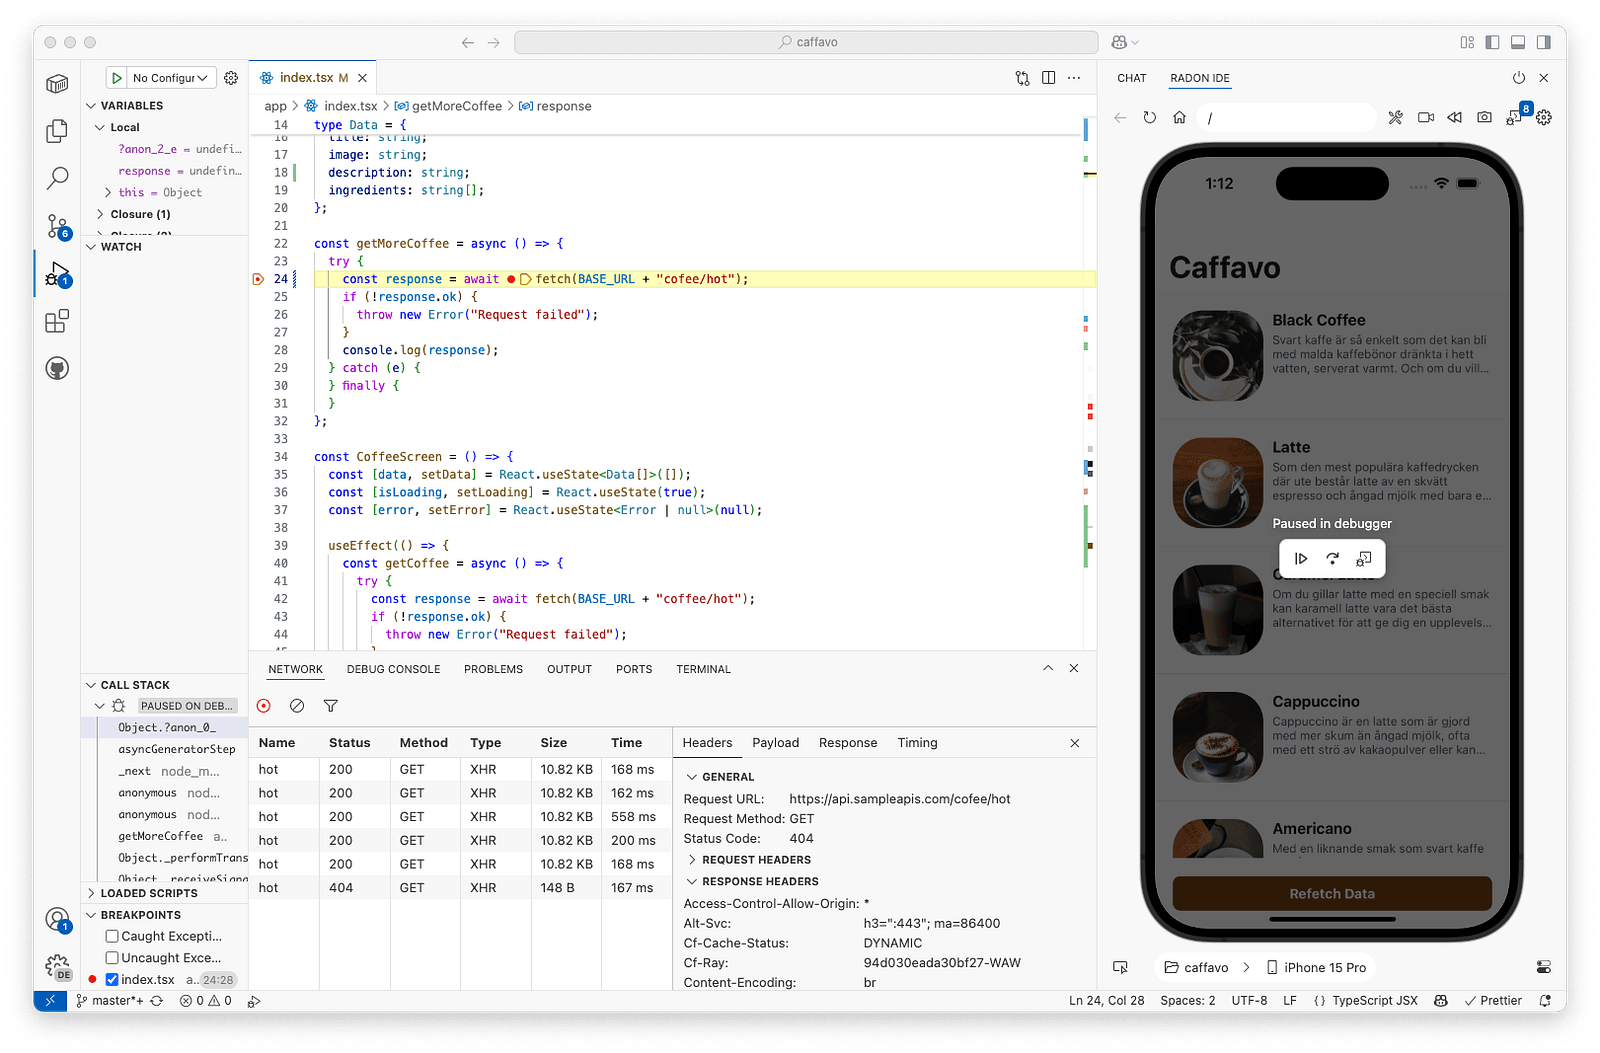1600x1053 pixels.
Task: Reload the app in Radon IDE preview
Action: coord(1150,118)
